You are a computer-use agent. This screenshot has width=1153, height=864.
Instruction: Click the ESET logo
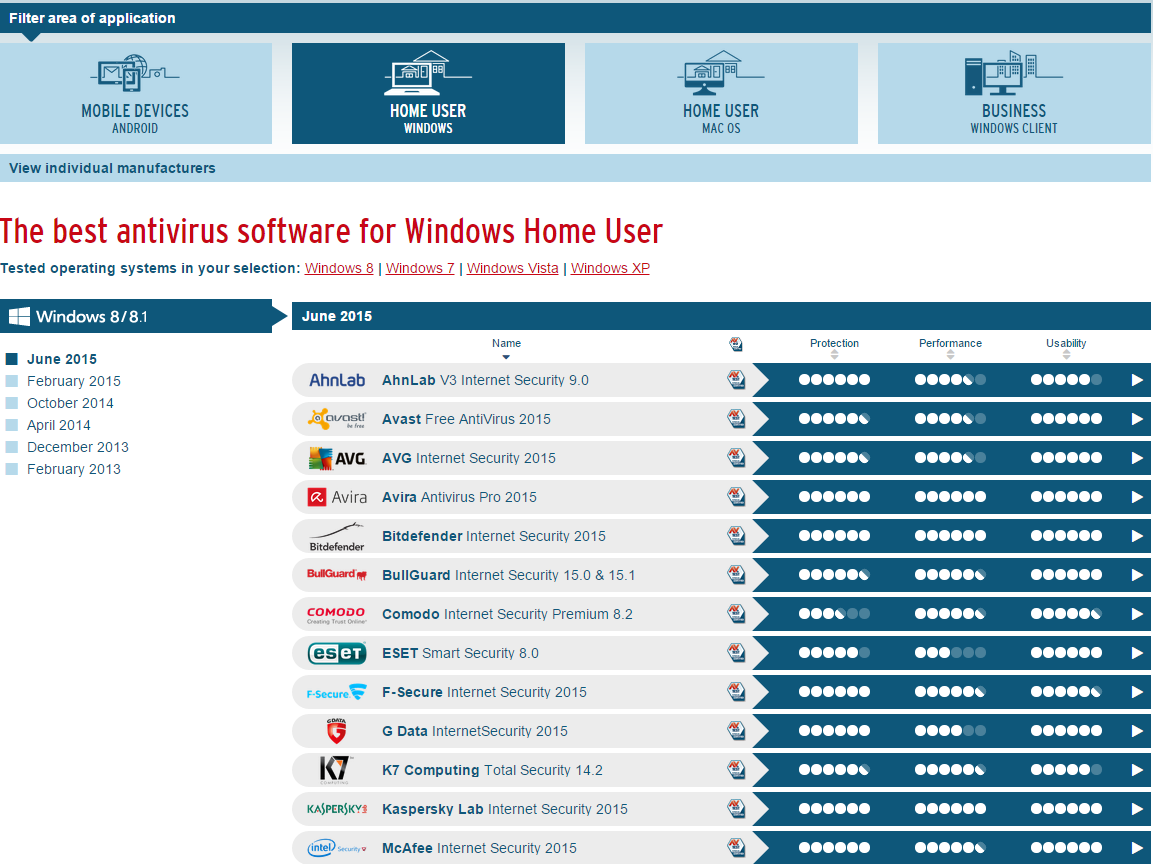point(337,653)
